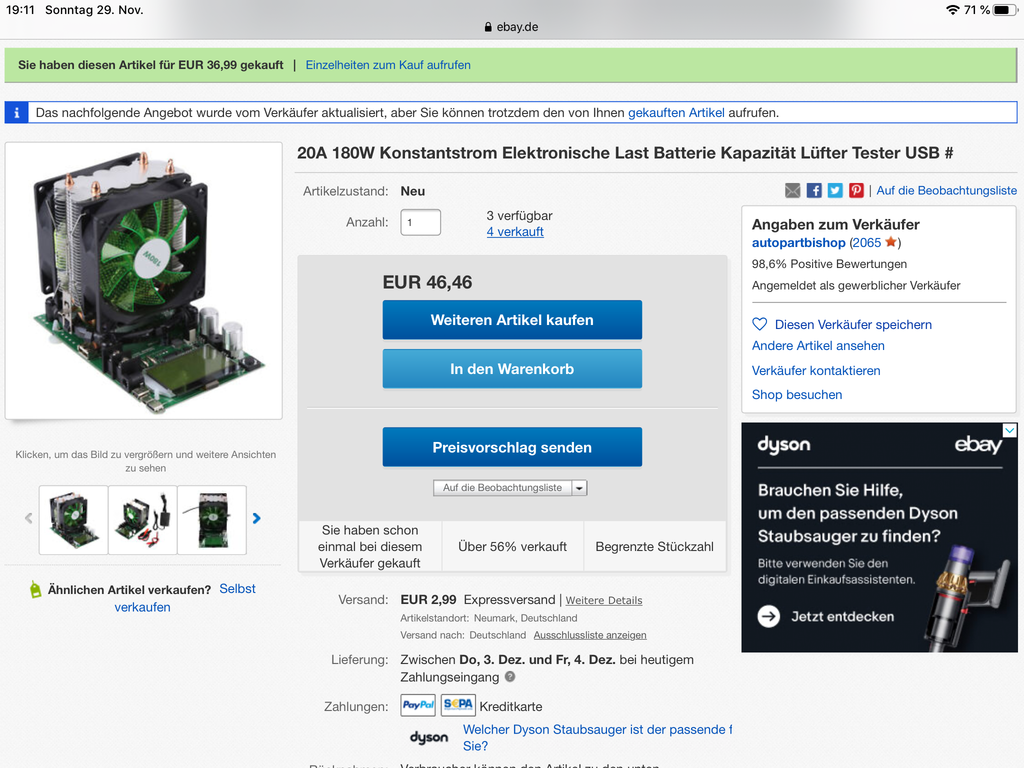Click heart icon to save this seller

tap(760, 324)
